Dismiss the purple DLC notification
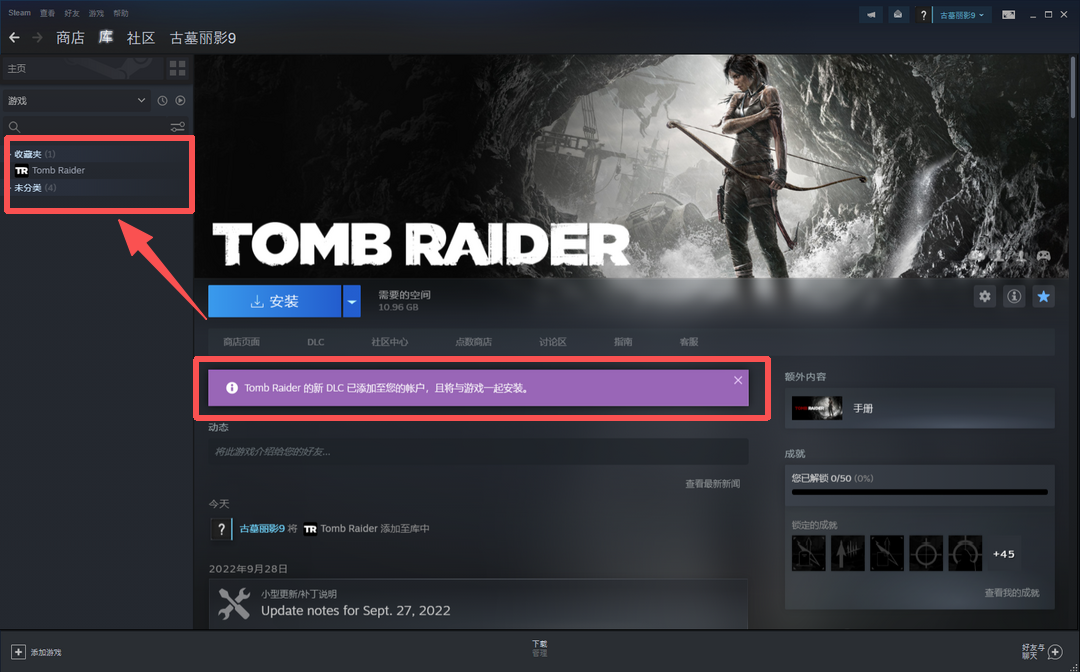The width and height of the screenshot is (1080, 672). pyautogui.click(x=738, y=380)
